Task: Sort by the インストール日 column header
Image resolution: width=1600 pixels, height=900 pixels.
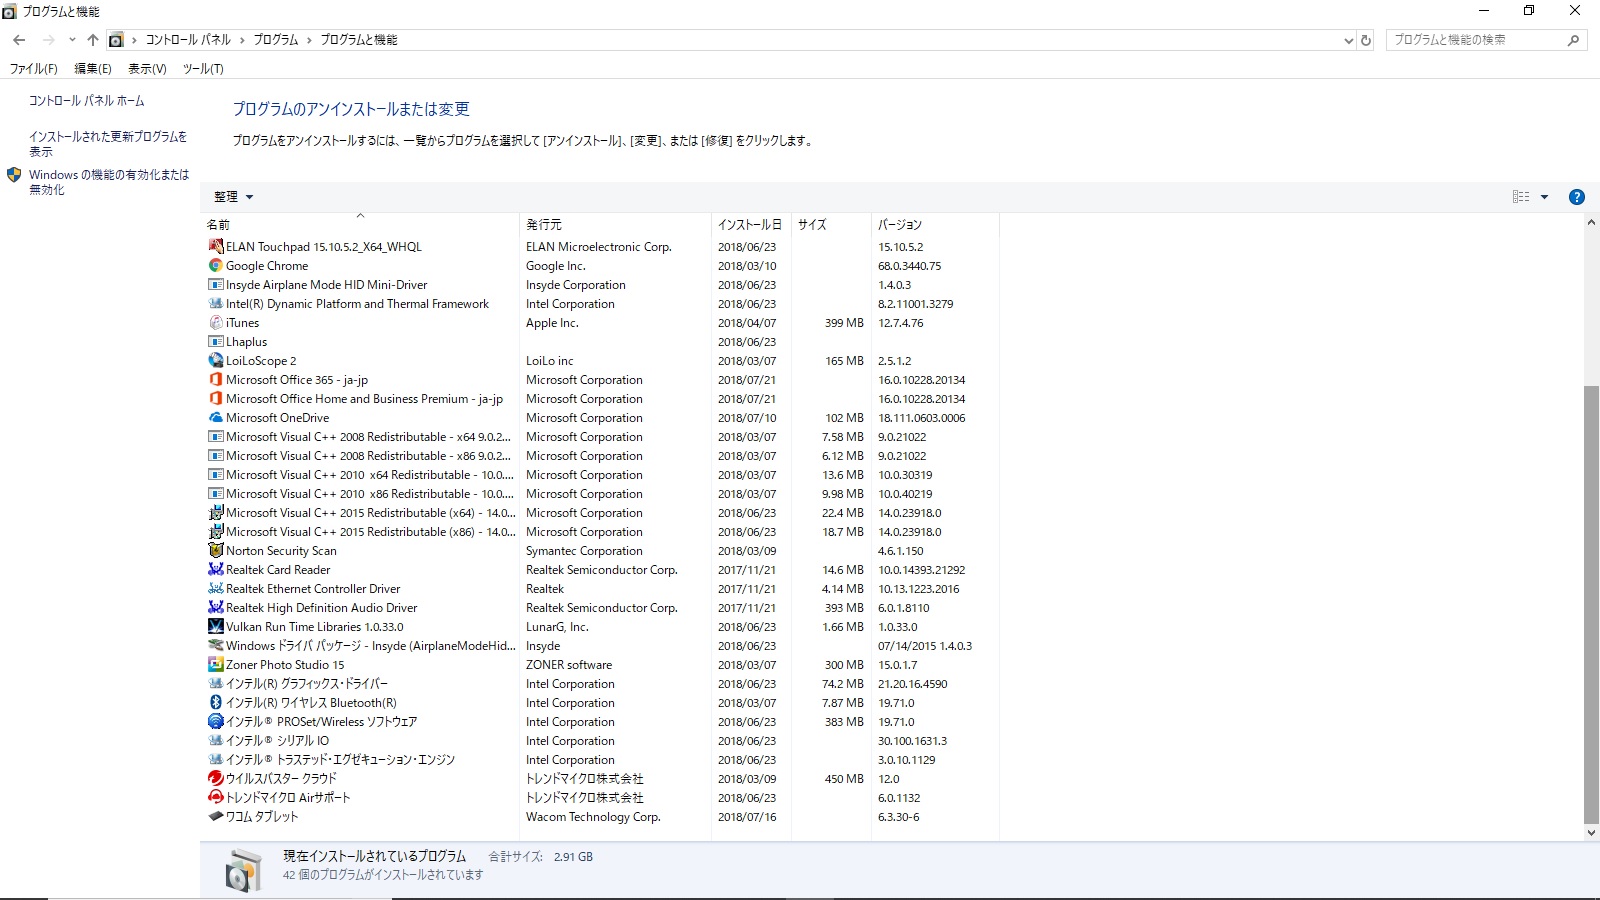Action: [751, 225]
